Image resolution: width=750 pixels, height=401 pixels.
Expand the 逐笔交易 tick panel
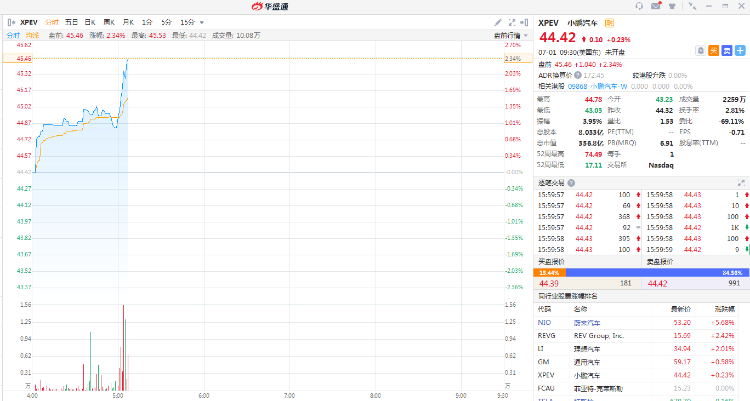coord(741,183)
